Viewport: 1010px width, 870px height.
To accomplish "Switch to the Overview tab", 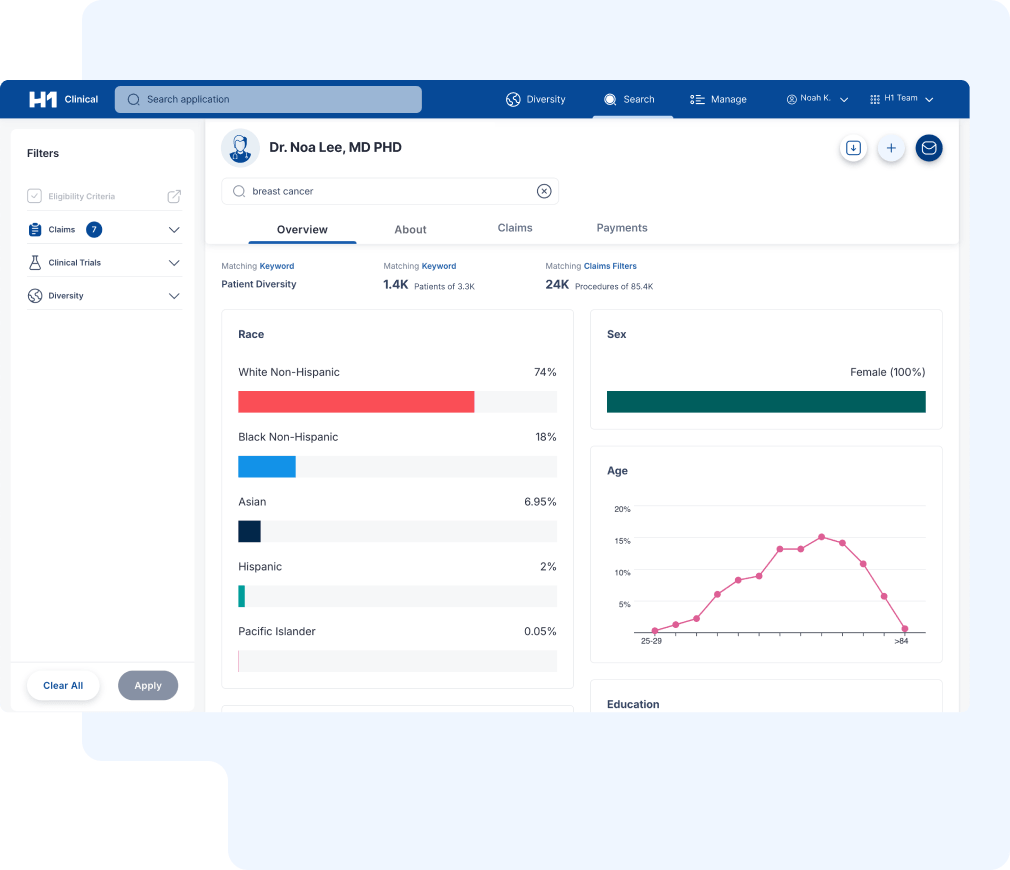I will [302, 229].
